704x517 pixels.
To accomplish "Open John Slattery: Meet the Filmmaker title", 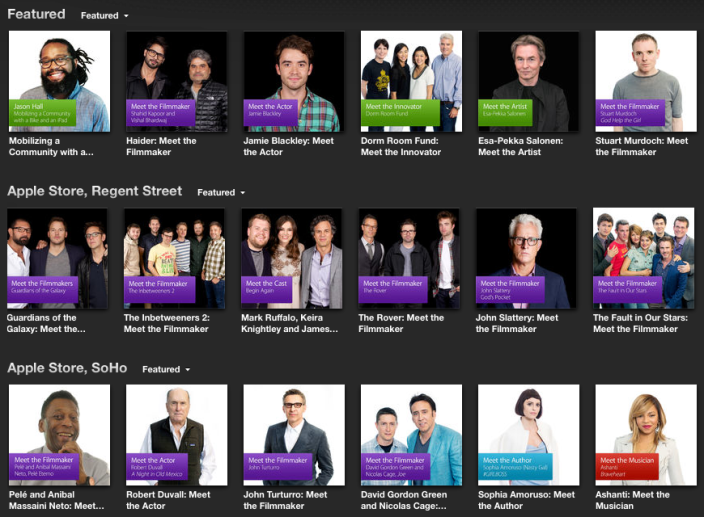I will (517, 323).
